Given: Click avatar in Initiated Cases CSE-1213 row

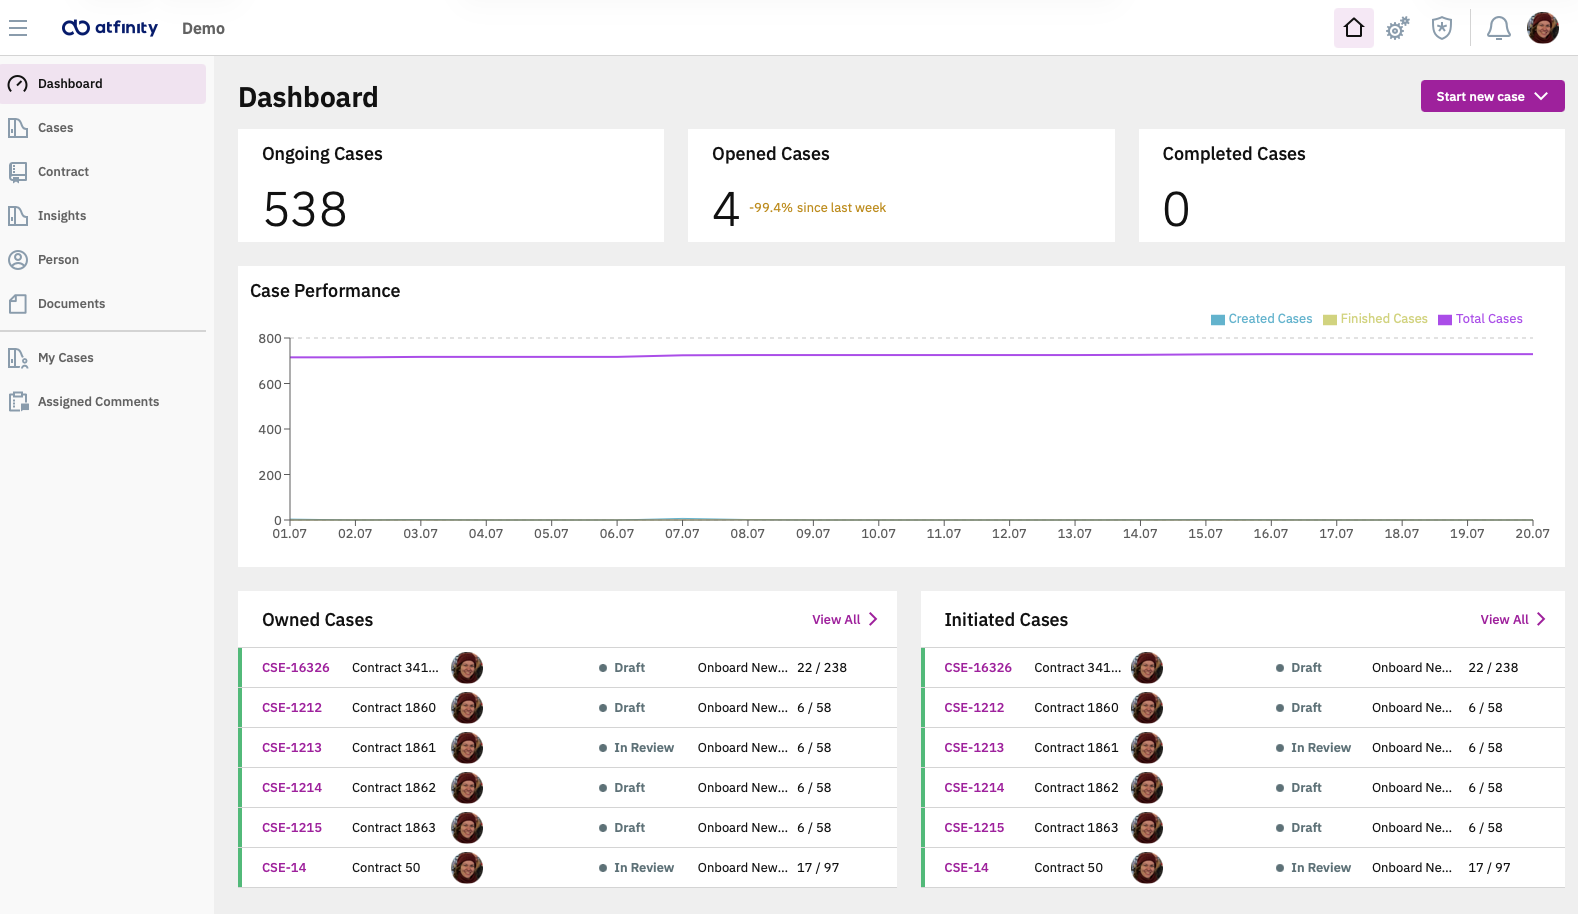Looking at the screenshot, I should [1147, 748].
